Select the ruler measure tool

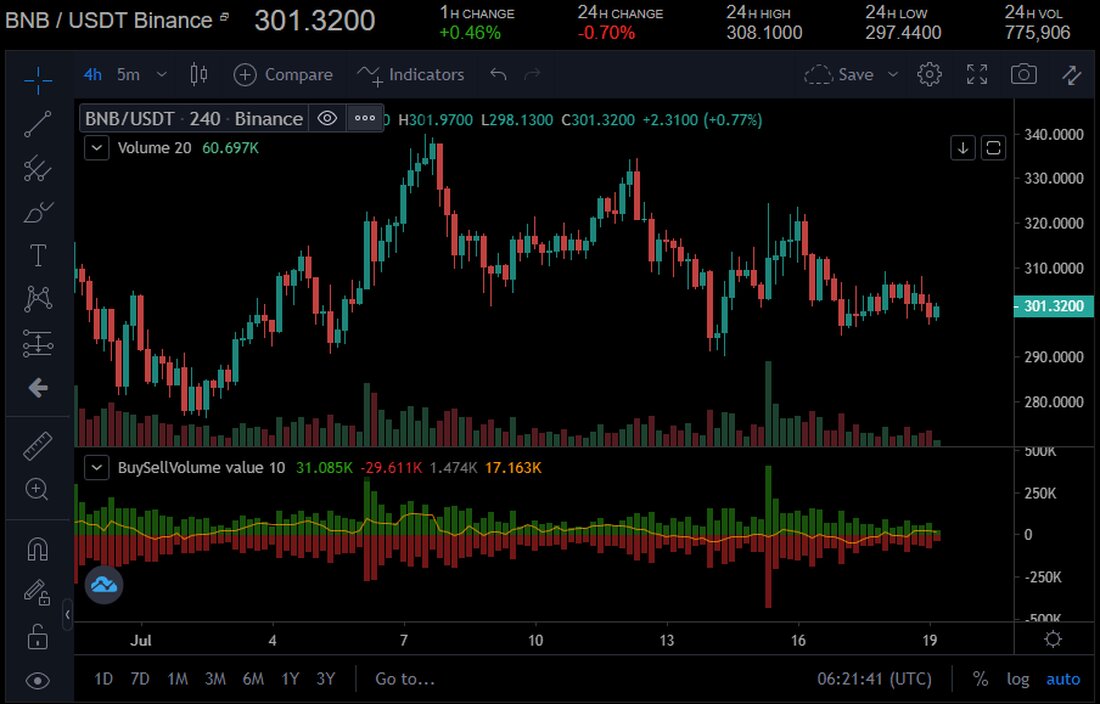[x=38, y=446]
